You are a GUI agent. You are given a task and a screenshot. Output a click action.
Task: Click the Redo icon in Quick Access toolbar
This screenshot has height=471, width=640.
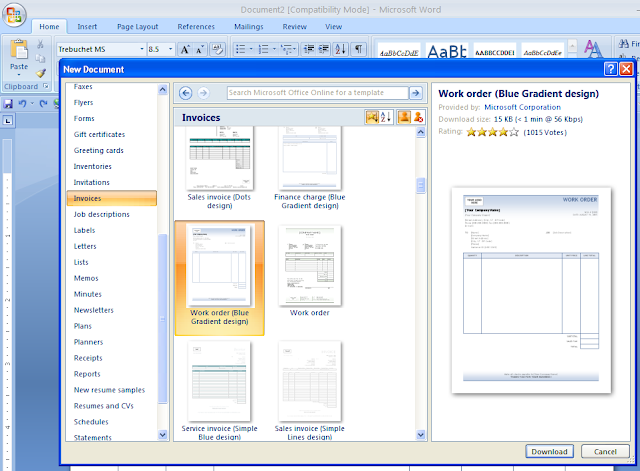43,104
